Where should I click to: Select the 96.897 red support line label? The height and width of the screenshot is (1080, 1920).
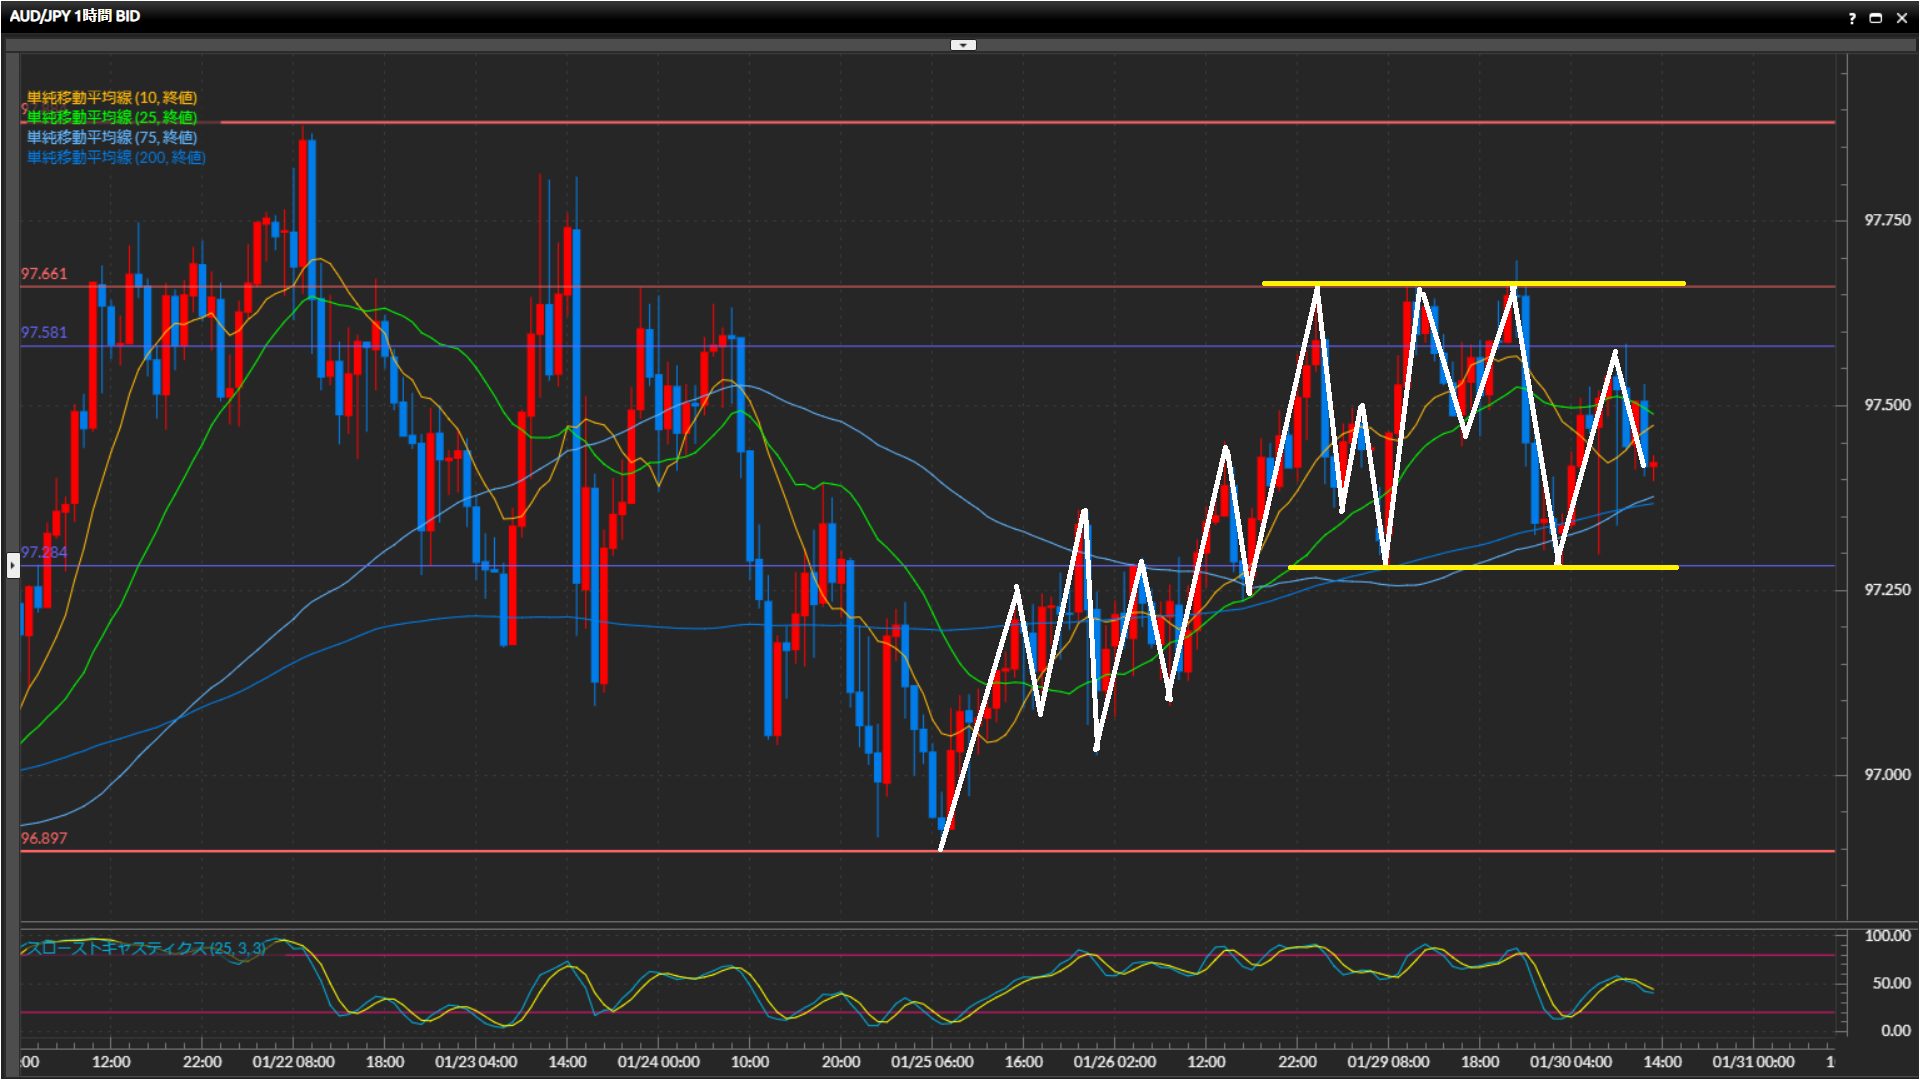(x=44, y=838)
